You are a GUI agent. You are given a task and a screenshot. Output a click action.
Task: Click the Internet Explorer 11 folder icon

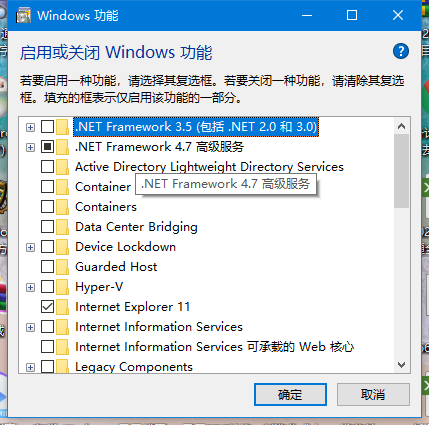click(x=62, y=307)
